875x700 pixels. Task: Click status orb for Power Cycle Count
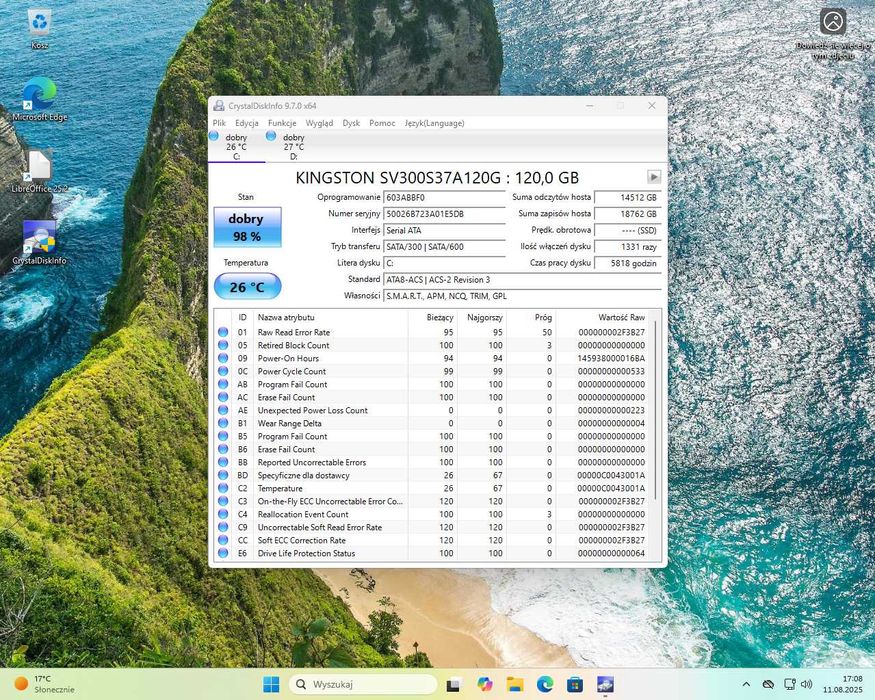[x=223, y=371]
